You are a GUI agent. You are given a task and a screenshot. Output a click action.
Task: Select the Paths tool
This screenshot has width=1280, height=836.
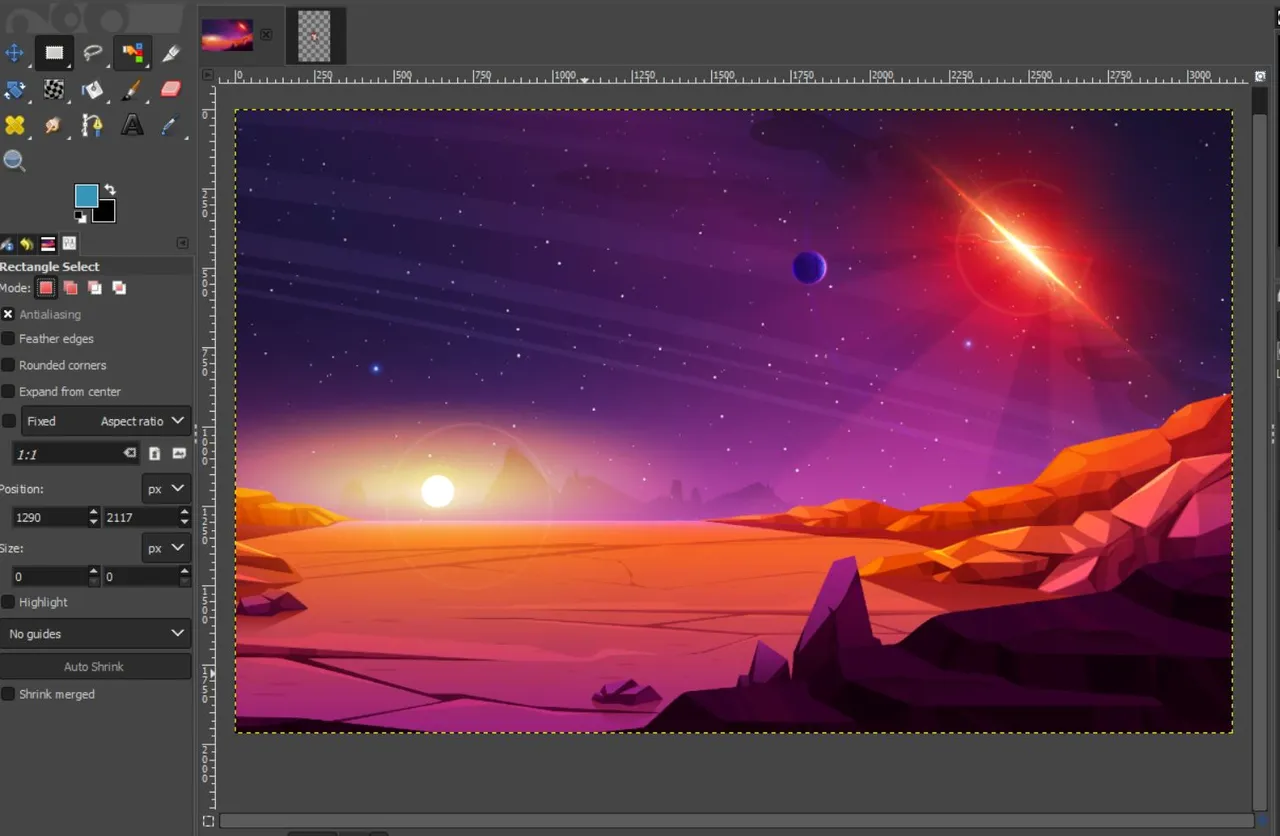[93, 126]
